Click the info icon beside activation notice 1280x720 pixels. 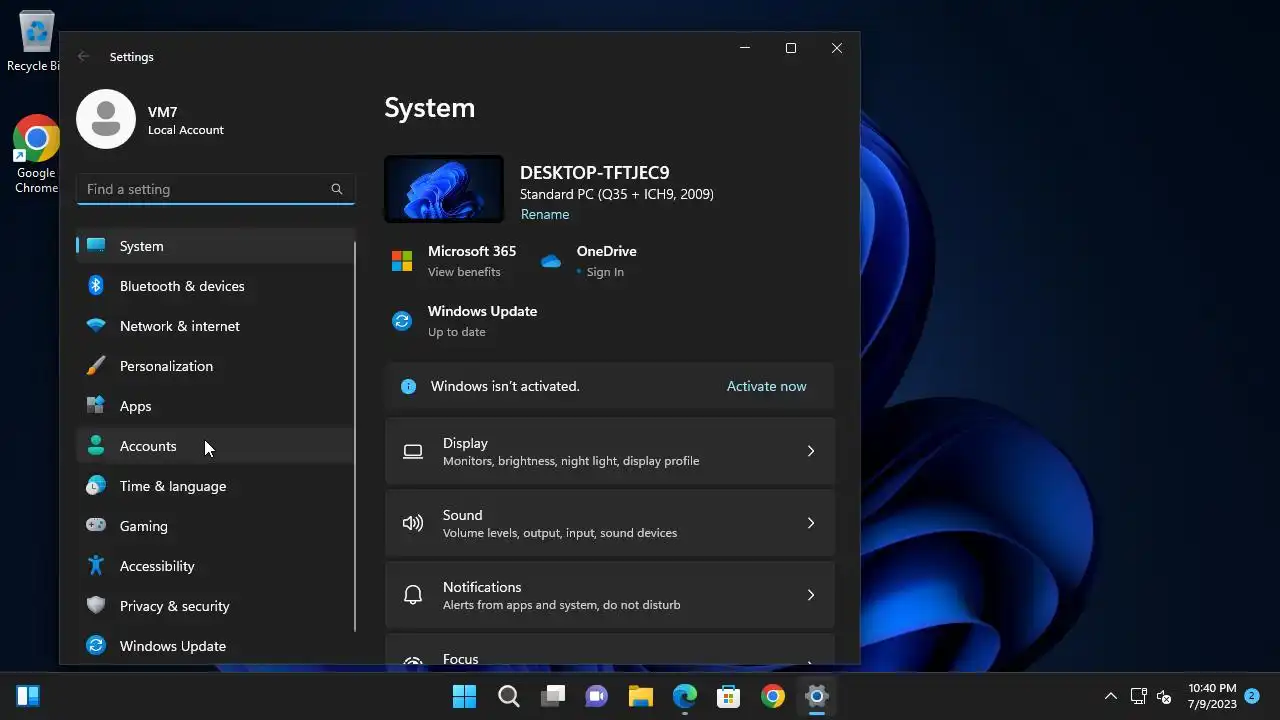[408, 386]
